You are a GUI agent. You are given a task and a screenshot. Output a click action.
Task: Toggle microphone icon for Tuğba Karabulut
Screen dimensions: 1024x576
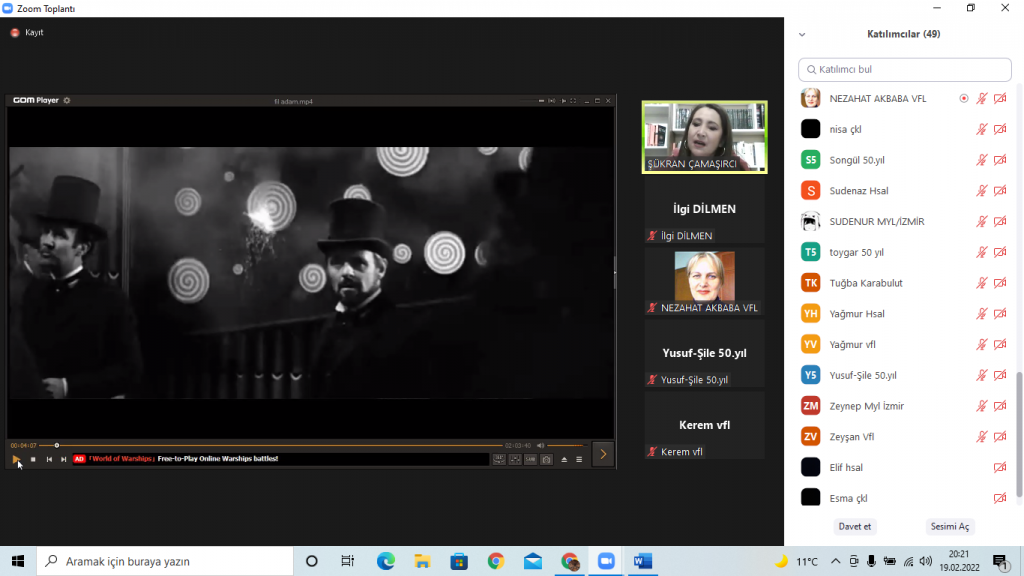[982, 283]
